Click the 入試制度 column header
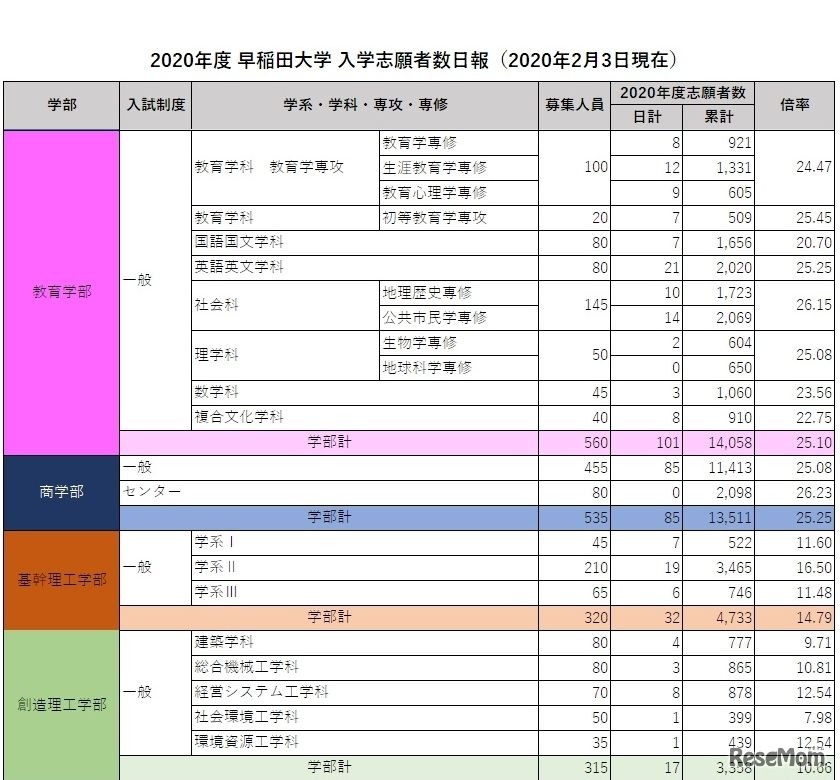The image size is (840, 780). click(x=155, y=105)
